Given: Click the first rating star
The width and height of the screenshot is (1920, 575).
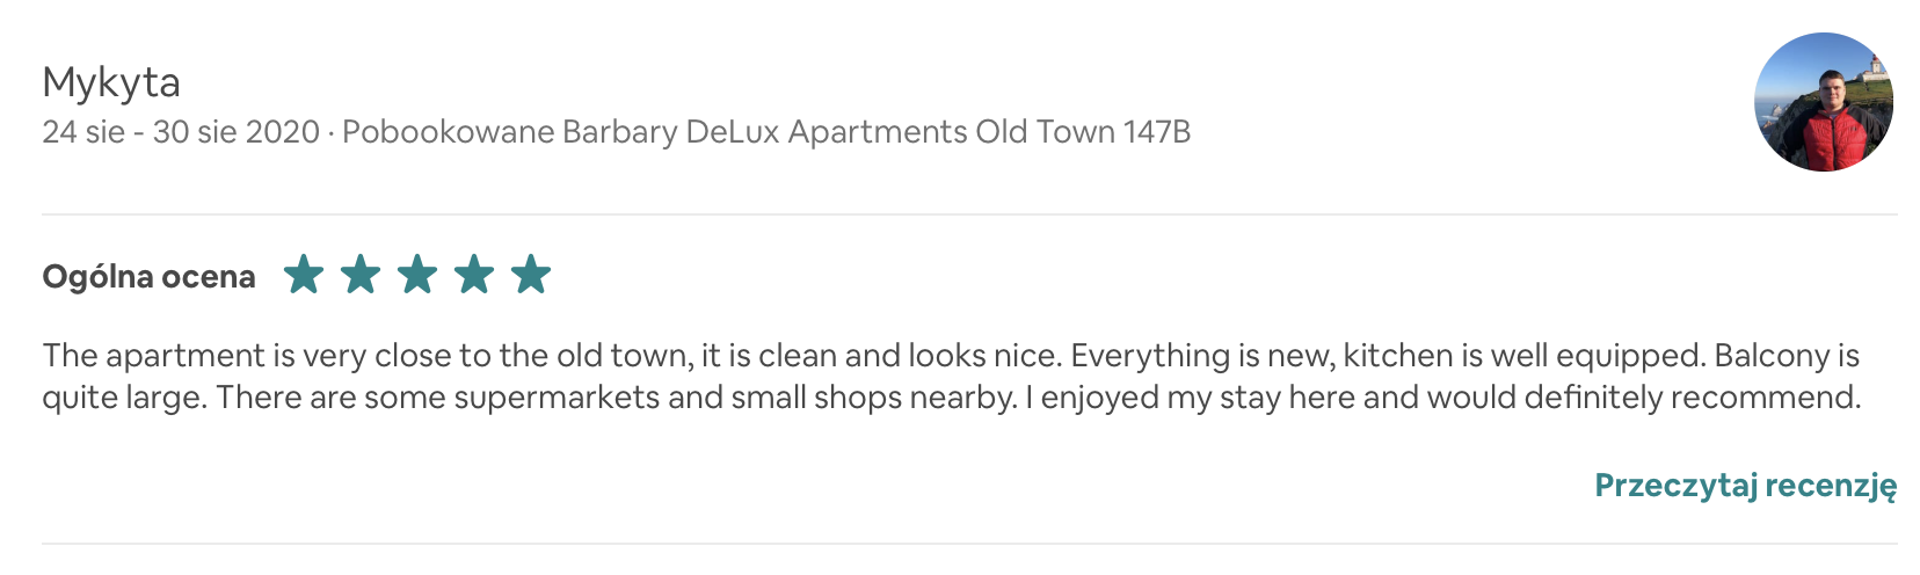Looking at the screenshot, I should (303, 275).
